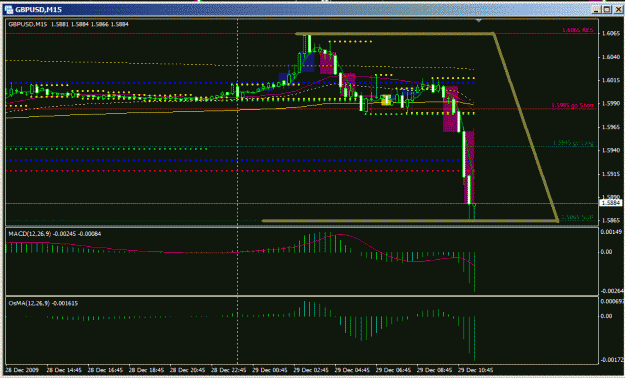This screenshot has height=378, width=625.
Task: Click the chart shift triangle marker
Action: [x=479, y=20]
